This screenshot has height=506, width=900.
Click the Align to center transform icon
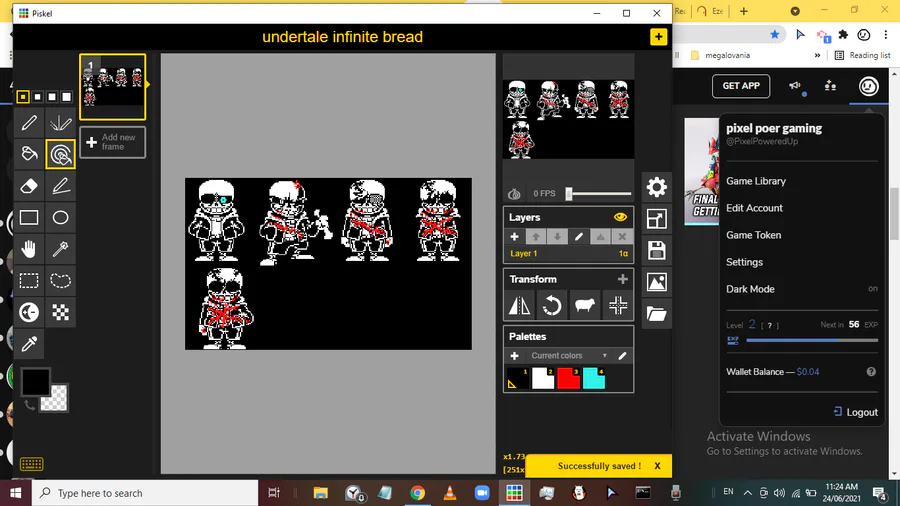[x=618, y=305]
